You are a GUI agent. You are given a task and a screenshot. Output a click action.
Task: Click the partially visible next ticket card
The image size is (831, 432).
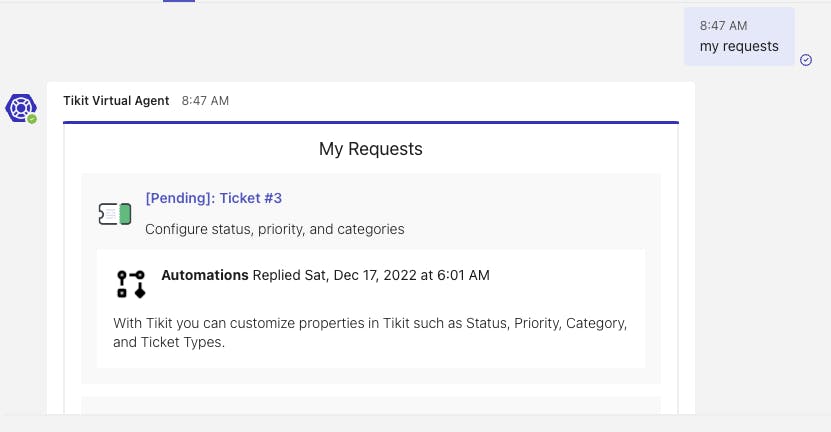371,405
